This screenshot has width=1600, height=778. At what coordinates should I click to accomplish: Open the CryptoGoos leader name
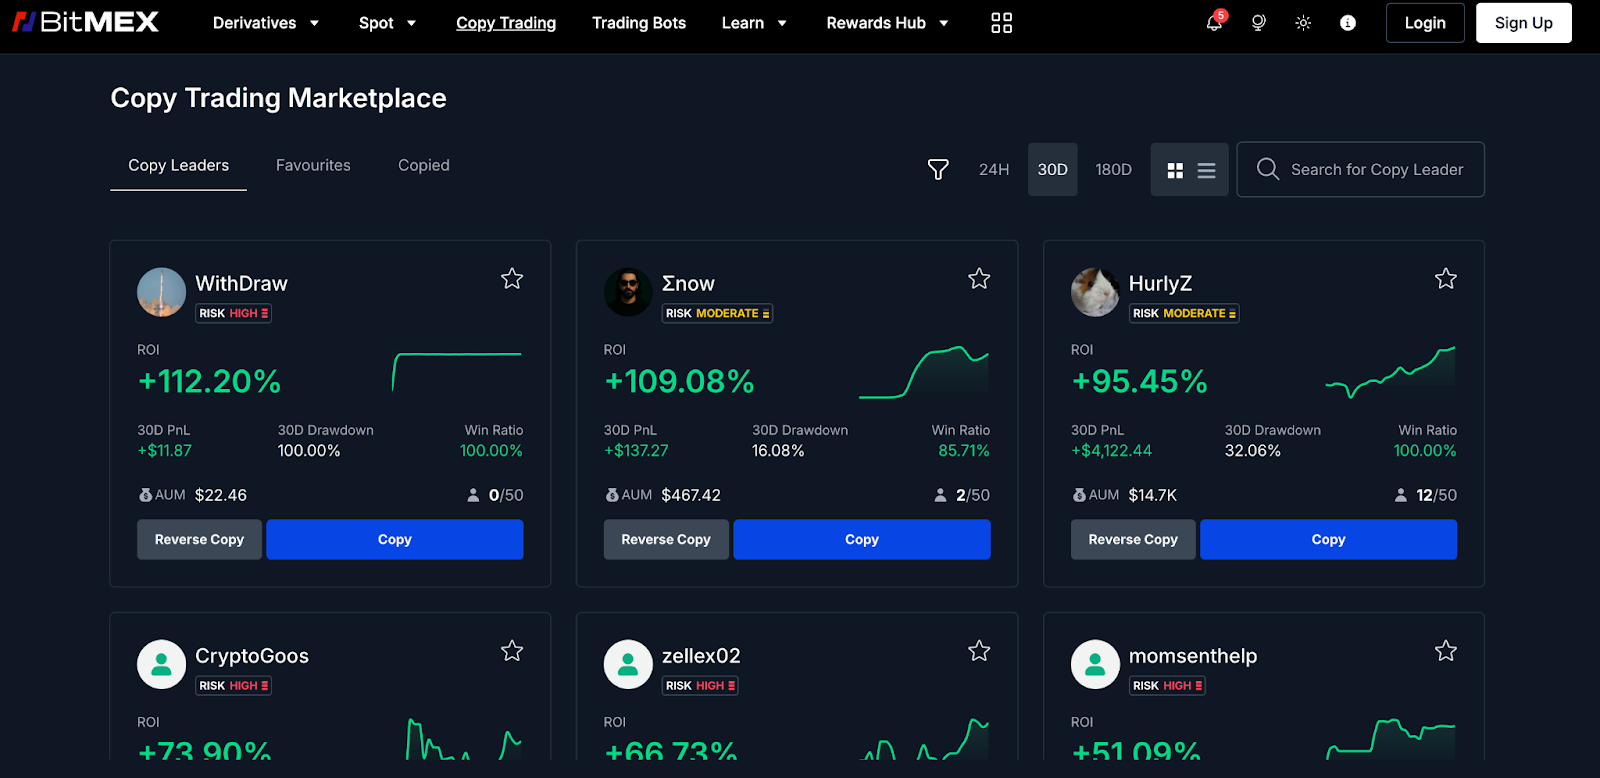click(252, 656)
